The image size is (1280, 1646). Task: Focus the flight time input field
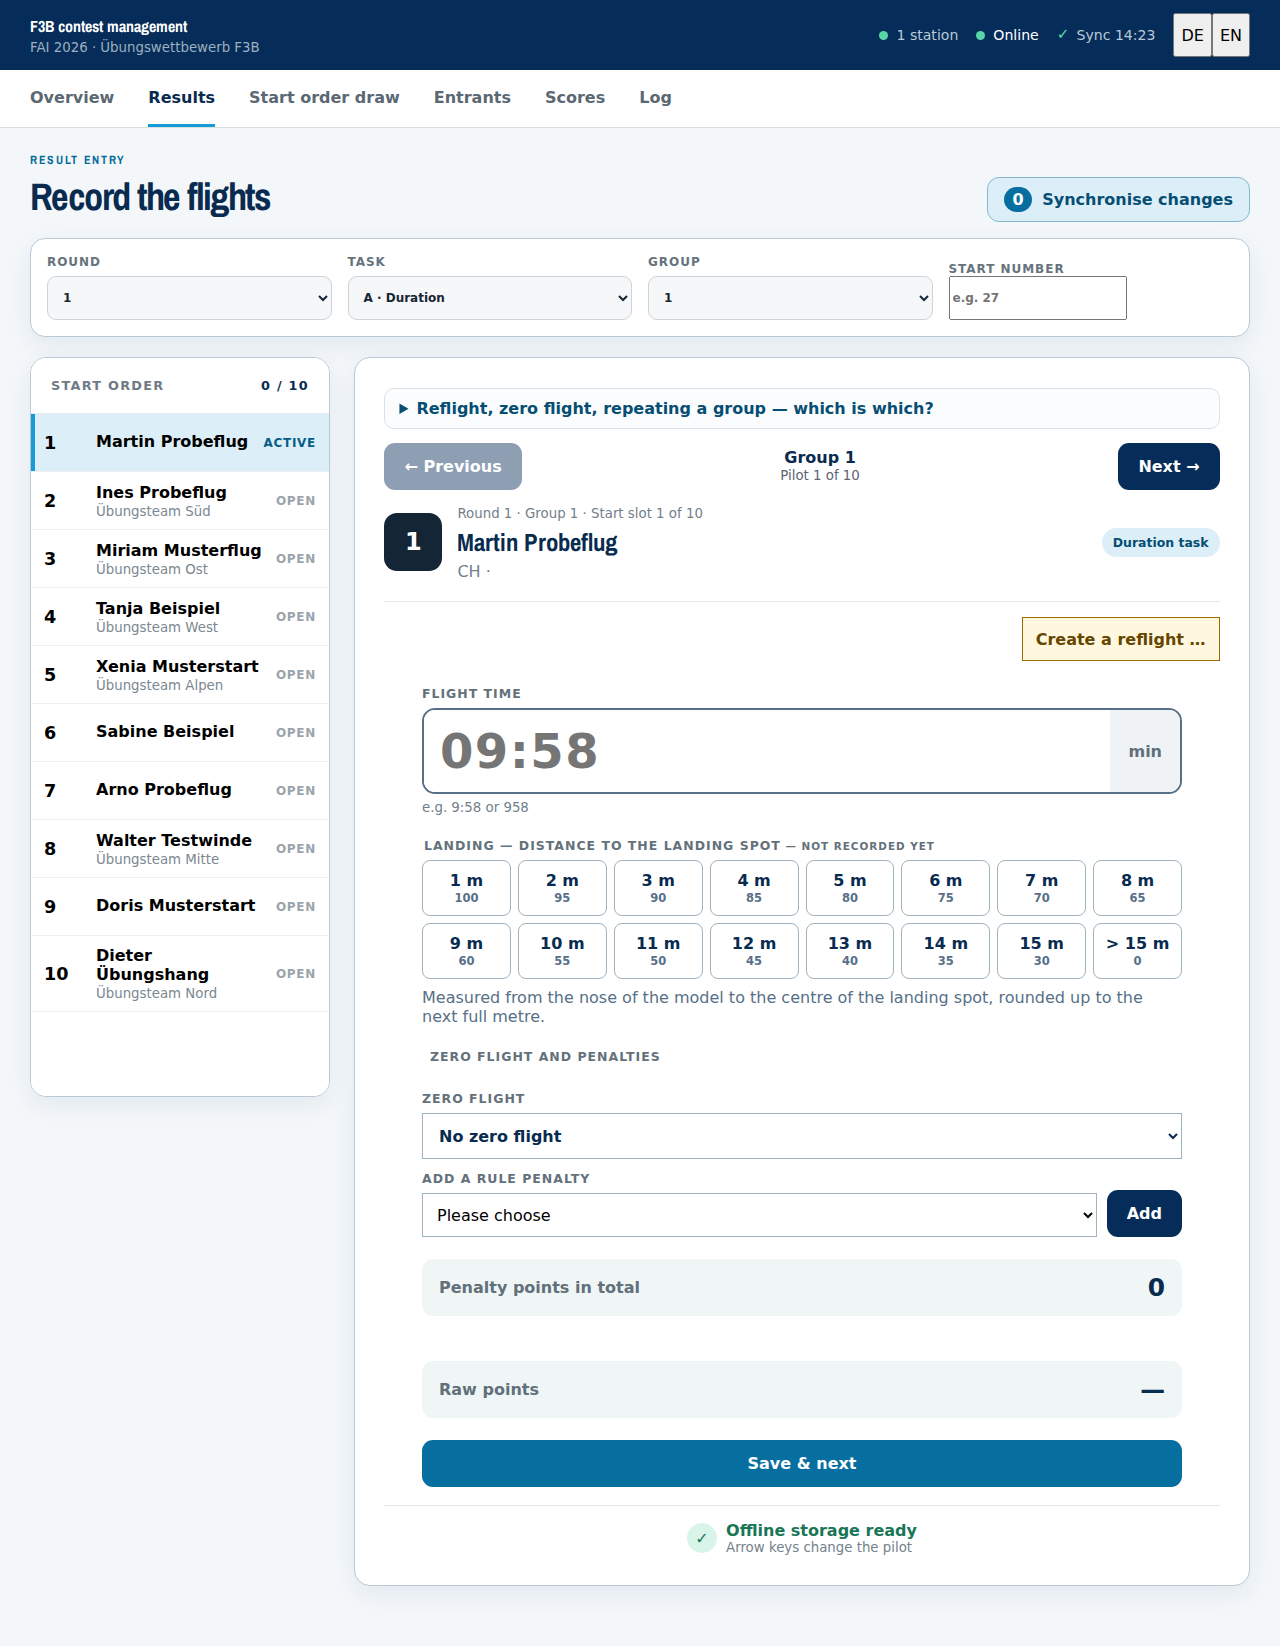point(766,751)
